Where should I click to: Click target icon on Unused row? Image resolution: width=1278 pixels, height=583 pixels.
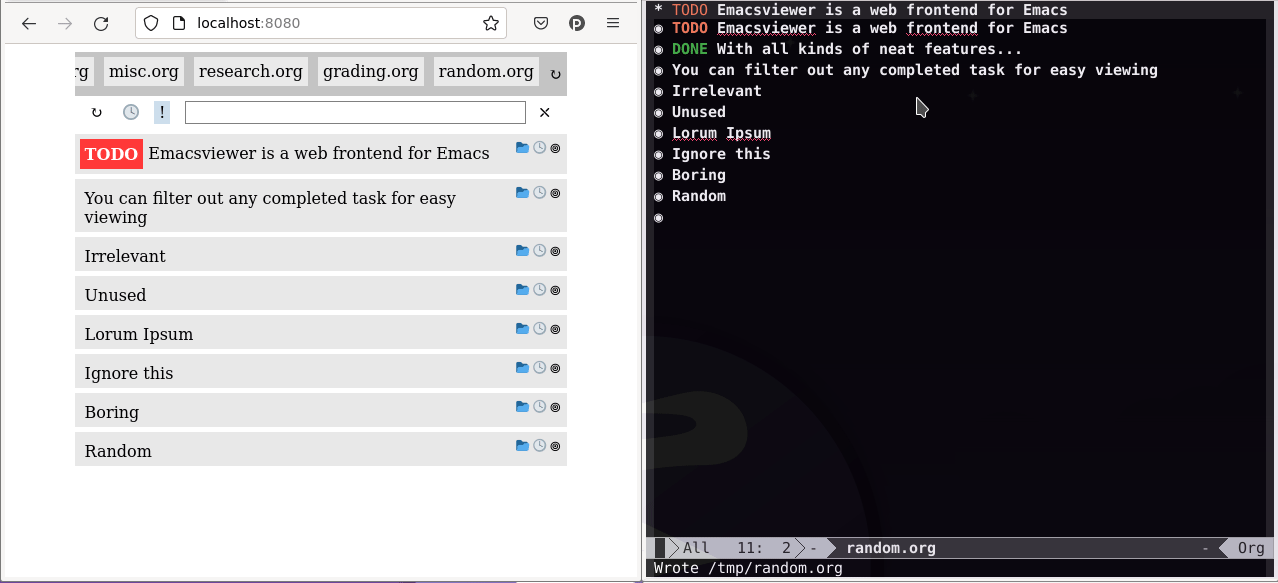click(x=555, y=290)
